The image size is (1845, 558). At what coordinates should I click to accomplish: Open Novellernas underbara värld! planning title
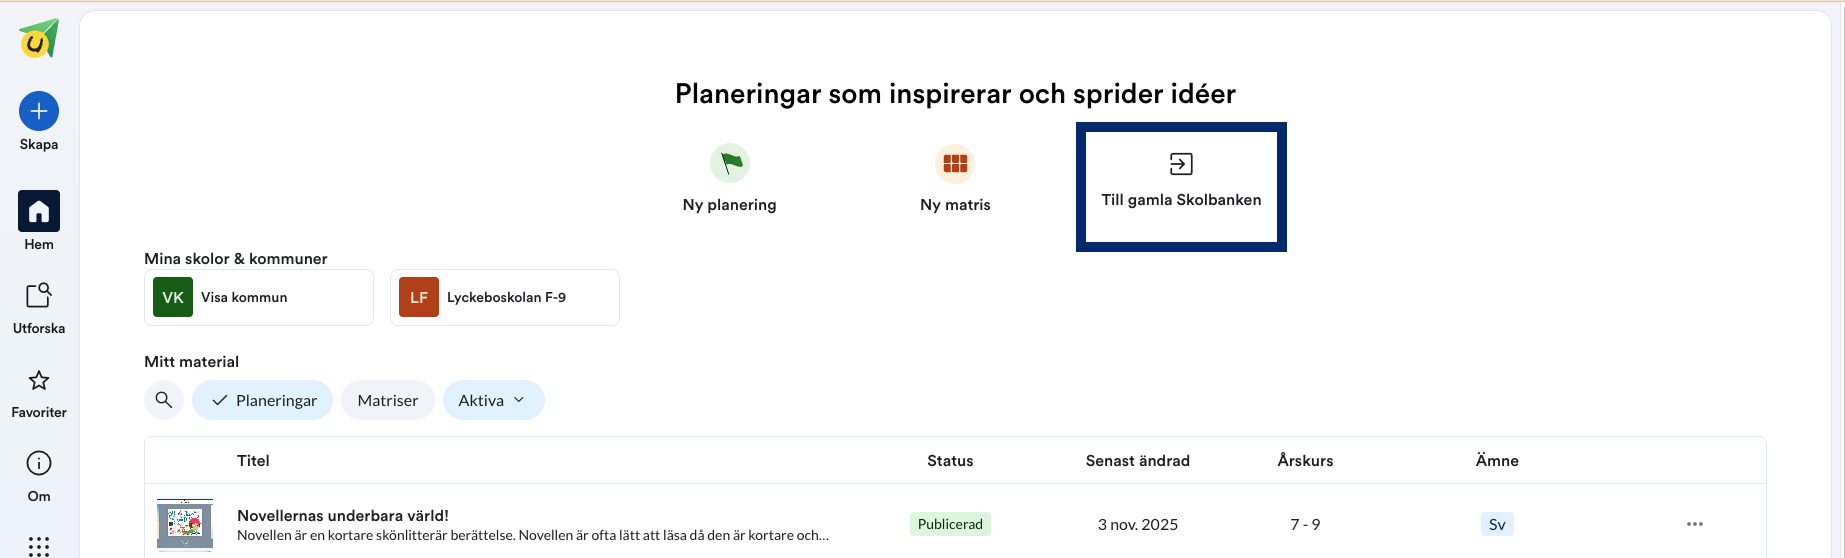(x=343, y=515)
